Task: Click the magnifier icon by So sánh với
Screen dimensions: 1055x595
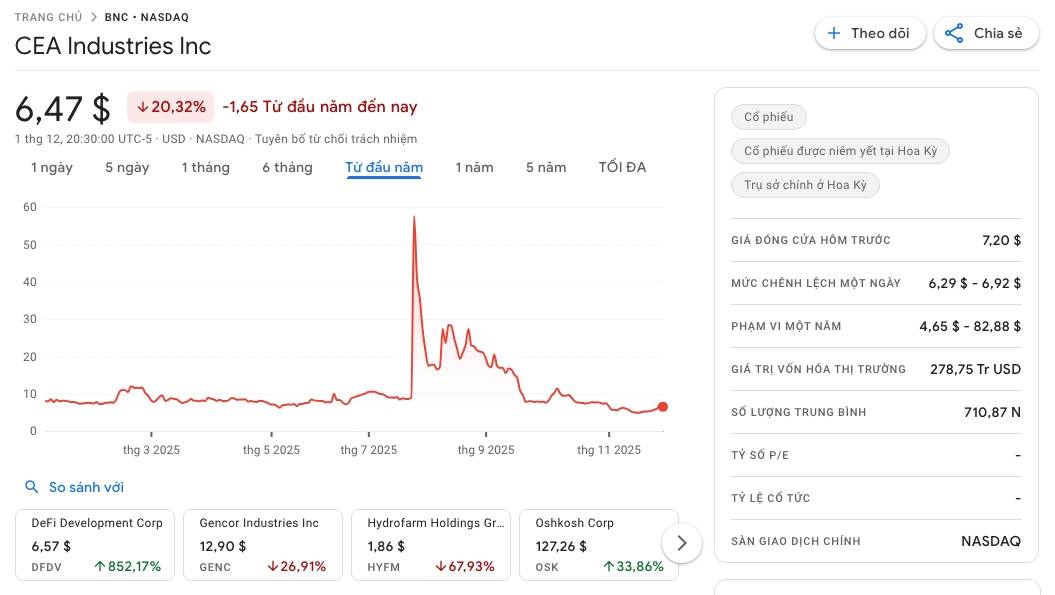Action: pos(32,487)
